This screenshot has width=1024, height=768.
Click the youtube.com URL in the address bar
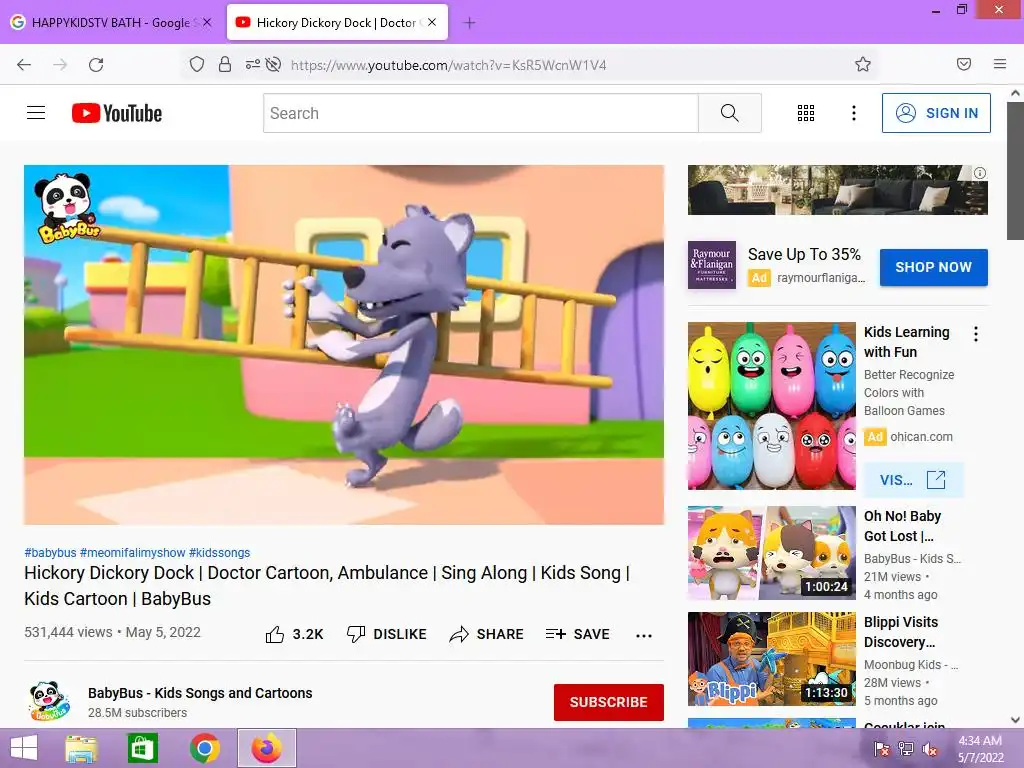449,65
